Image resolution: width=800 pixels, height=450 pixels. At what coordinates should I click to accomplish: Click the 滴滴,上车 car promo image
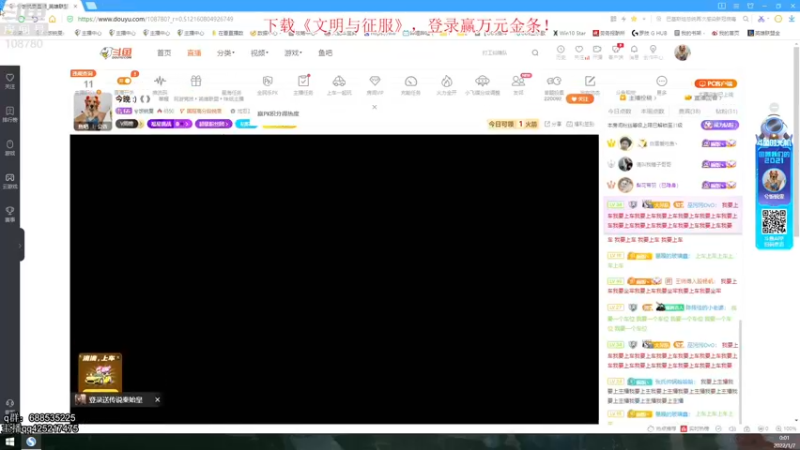(100, 374)
